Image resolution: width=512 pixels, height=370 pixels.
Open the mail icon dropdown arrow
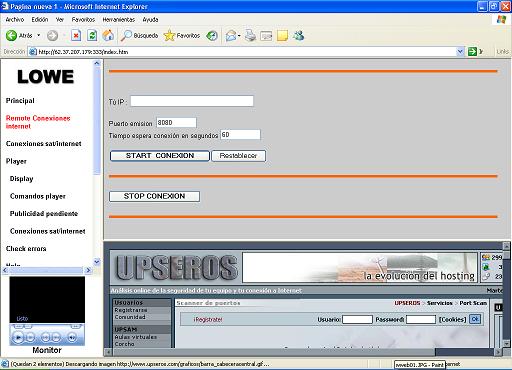pyautogui.click(x=239, y=36)
